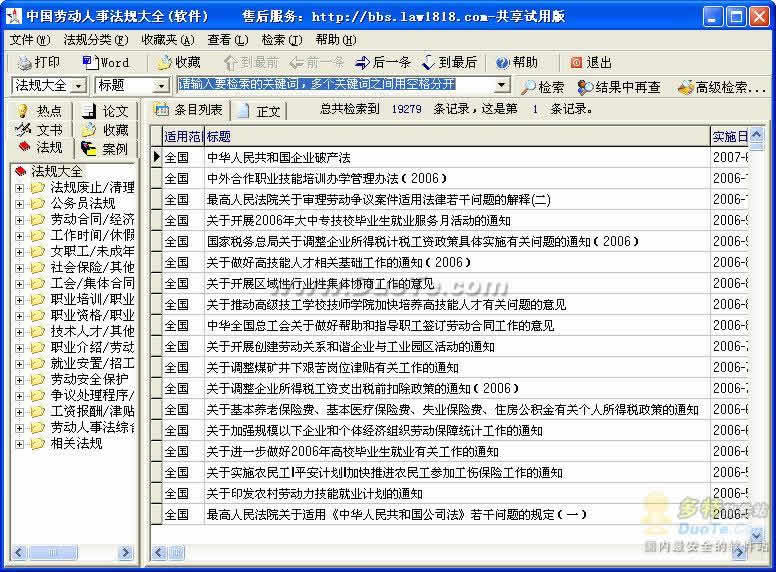Open the keyword history dropdown arrow

click(x=502, y=85)
